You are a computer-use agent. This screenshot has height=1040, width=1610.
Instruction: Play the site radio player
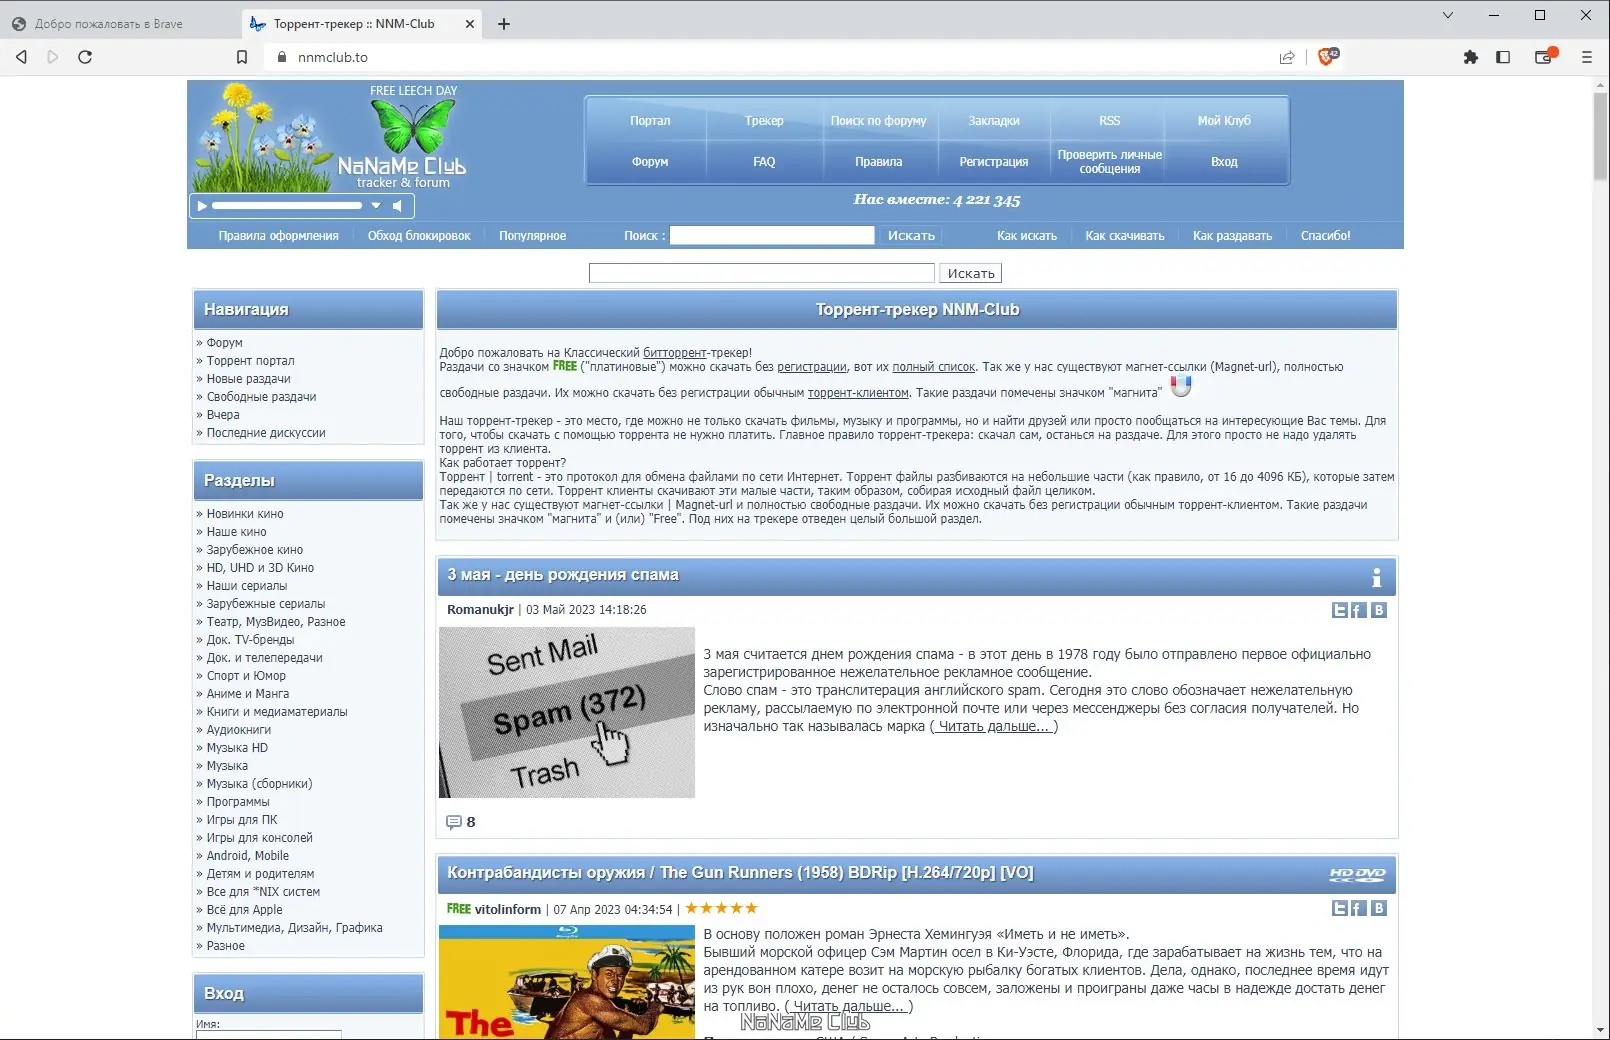(202, 206)
